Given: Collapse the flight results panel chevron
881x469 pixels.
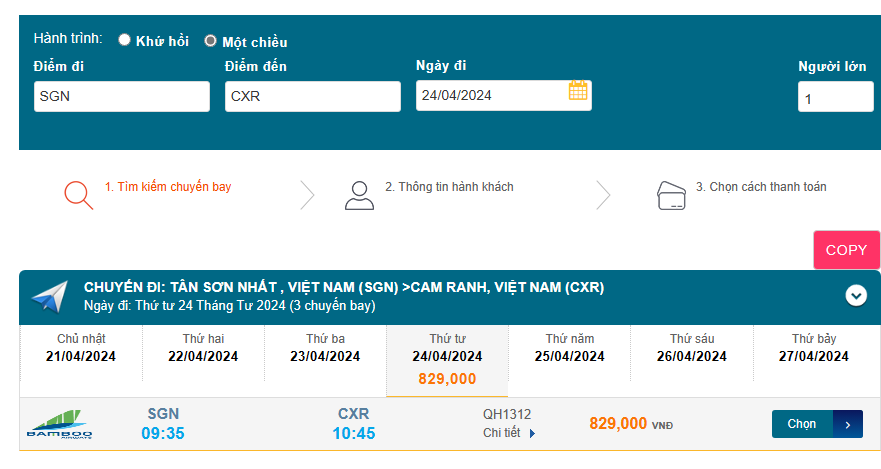Looking at the screenshot, I should click(x=855, y=295).
